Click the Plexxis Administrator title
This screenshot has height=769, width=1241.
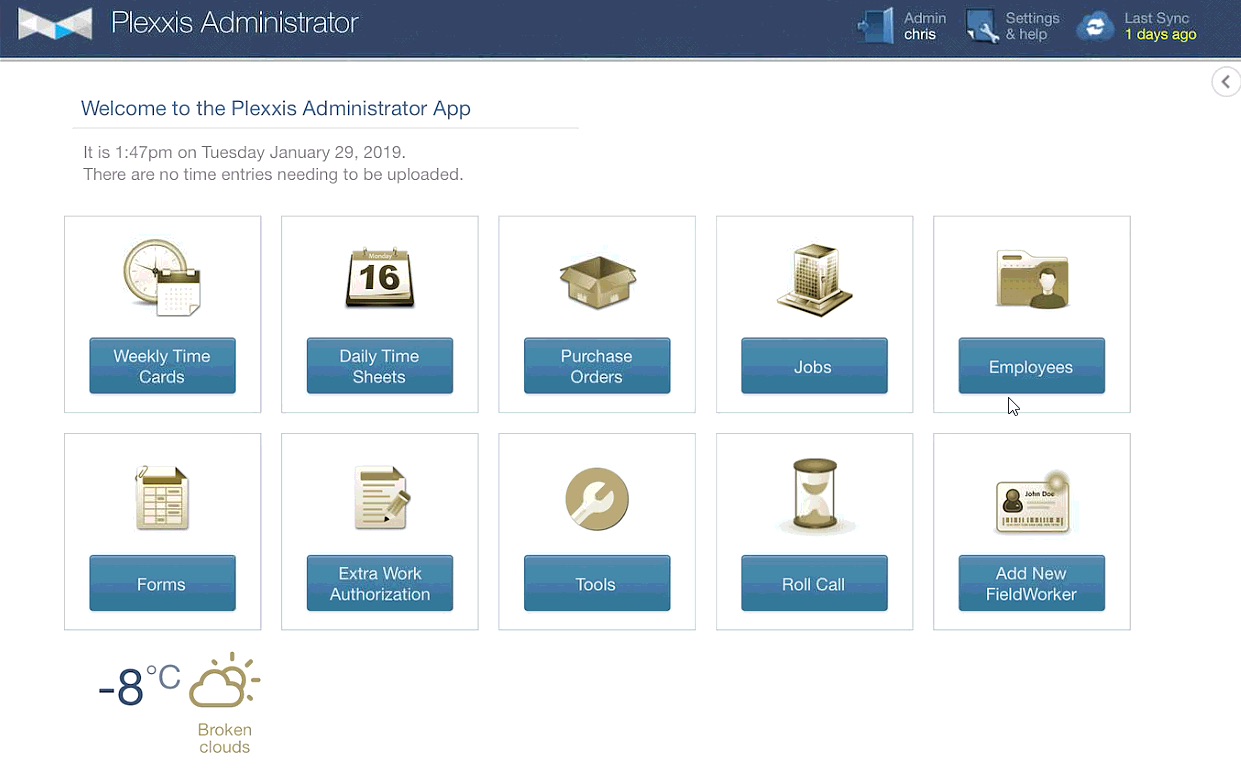click(x=235, y=23)
